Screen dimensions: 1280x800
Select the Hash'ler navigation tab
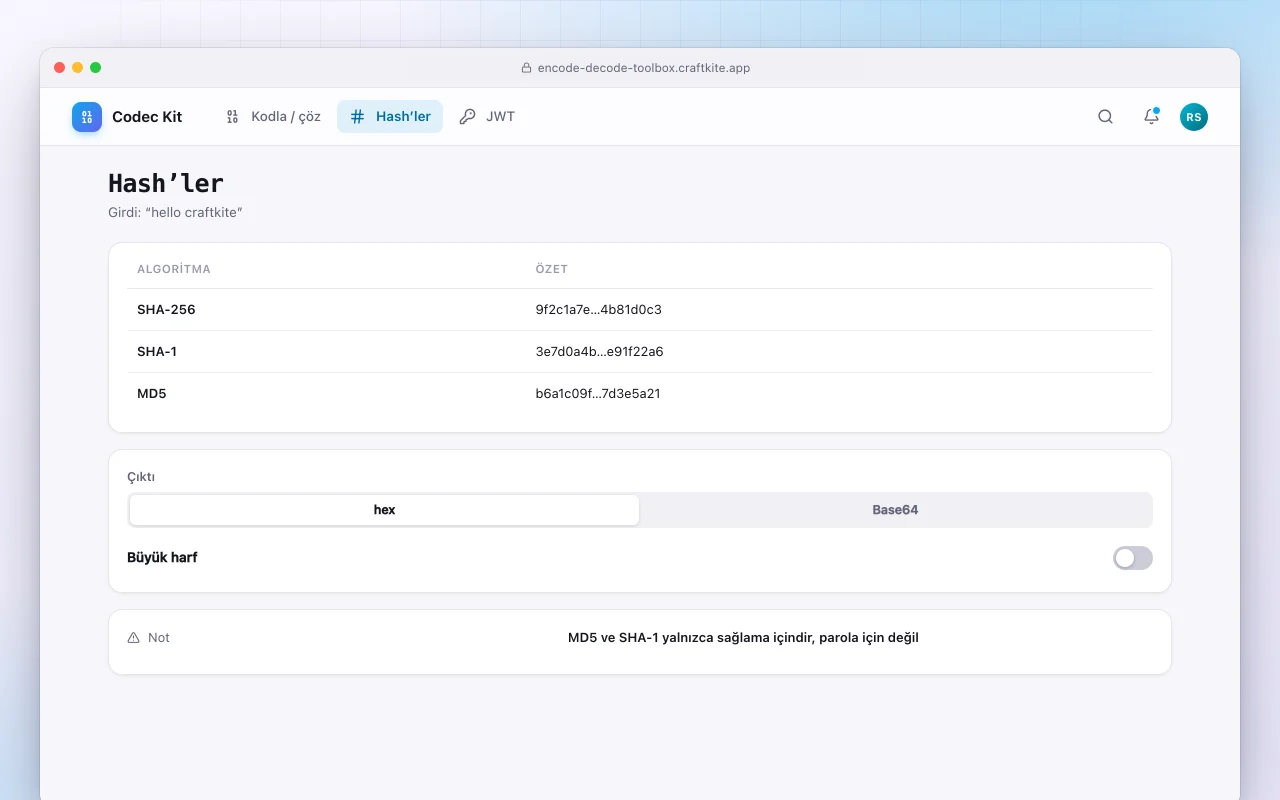[390, 117]
